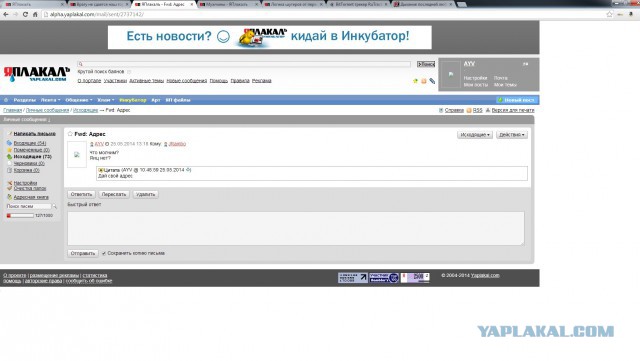The image size is (640, 361).
Task: Open Мои посты in the user panel
Action: click(x=476, y=85)
